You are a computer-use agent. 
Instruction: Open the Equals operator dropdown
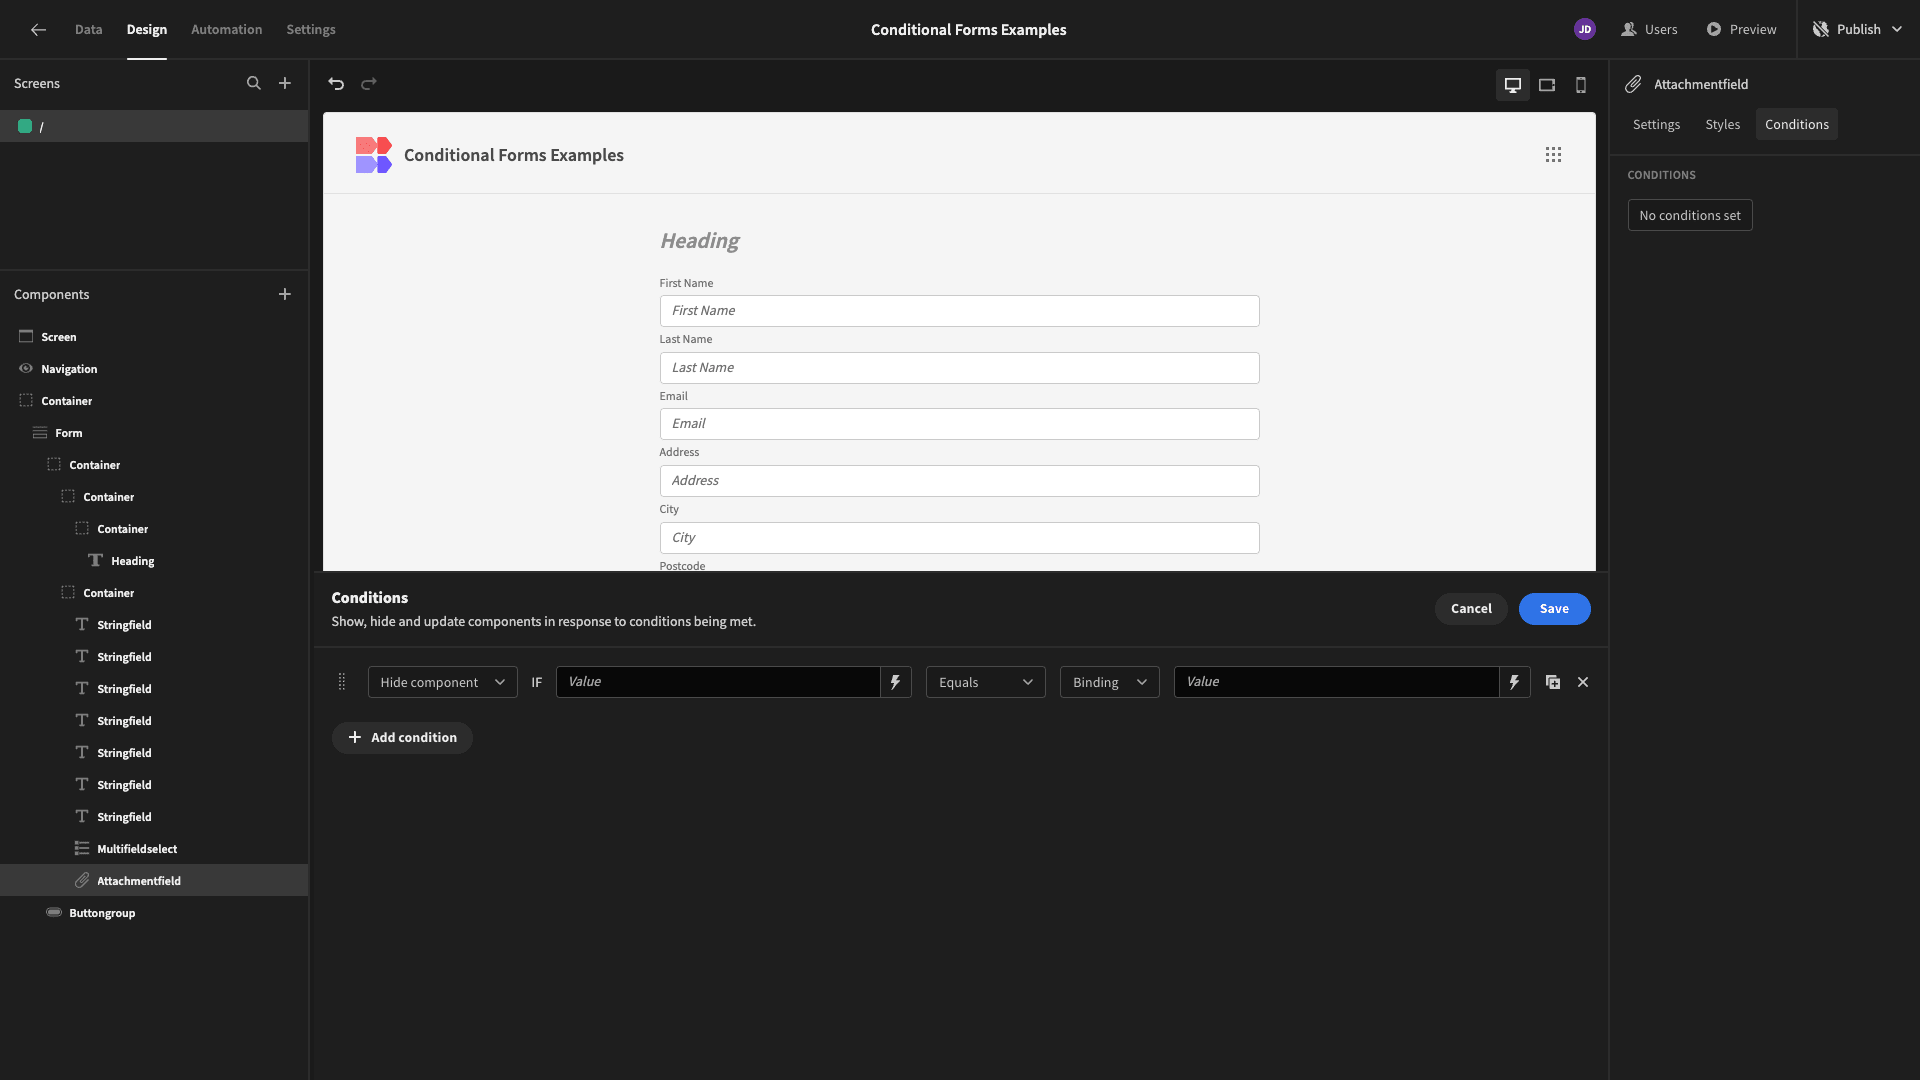(984, 681)
